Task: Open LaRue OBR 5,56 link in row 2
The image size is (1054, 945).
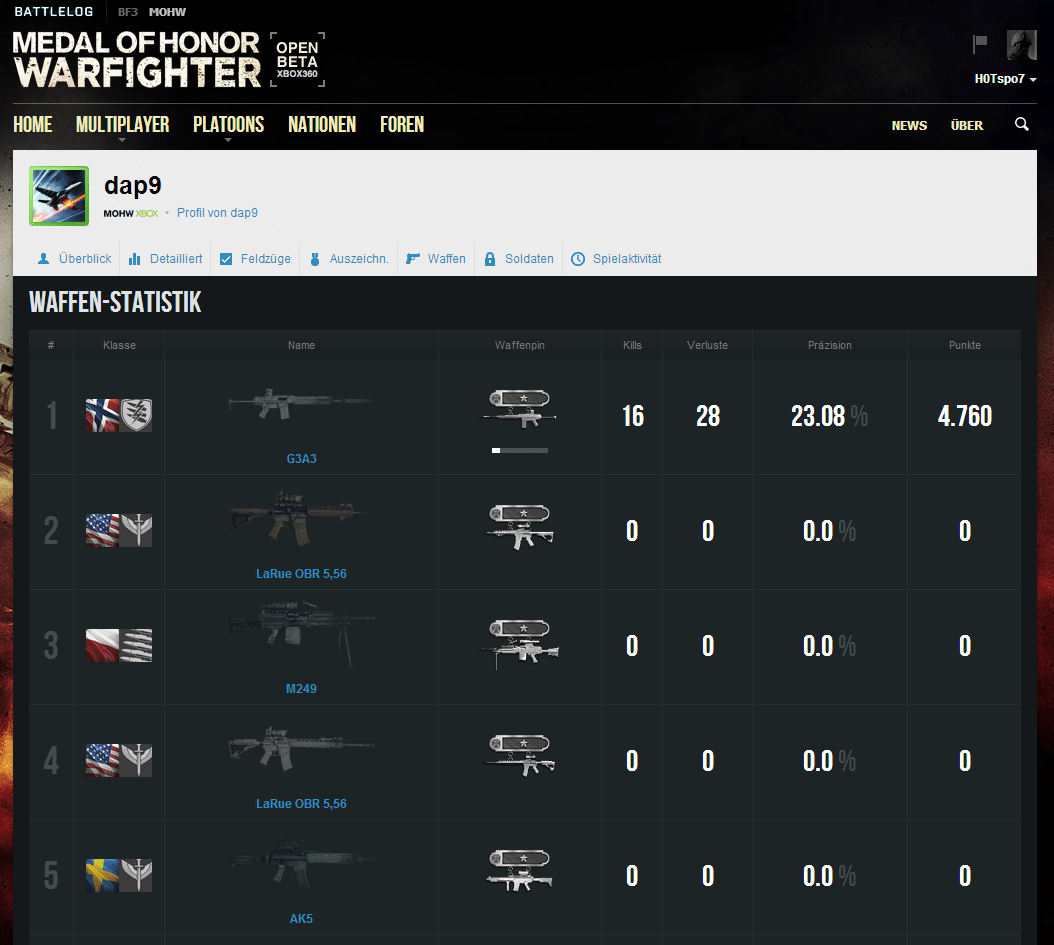Action: [301, 574]
